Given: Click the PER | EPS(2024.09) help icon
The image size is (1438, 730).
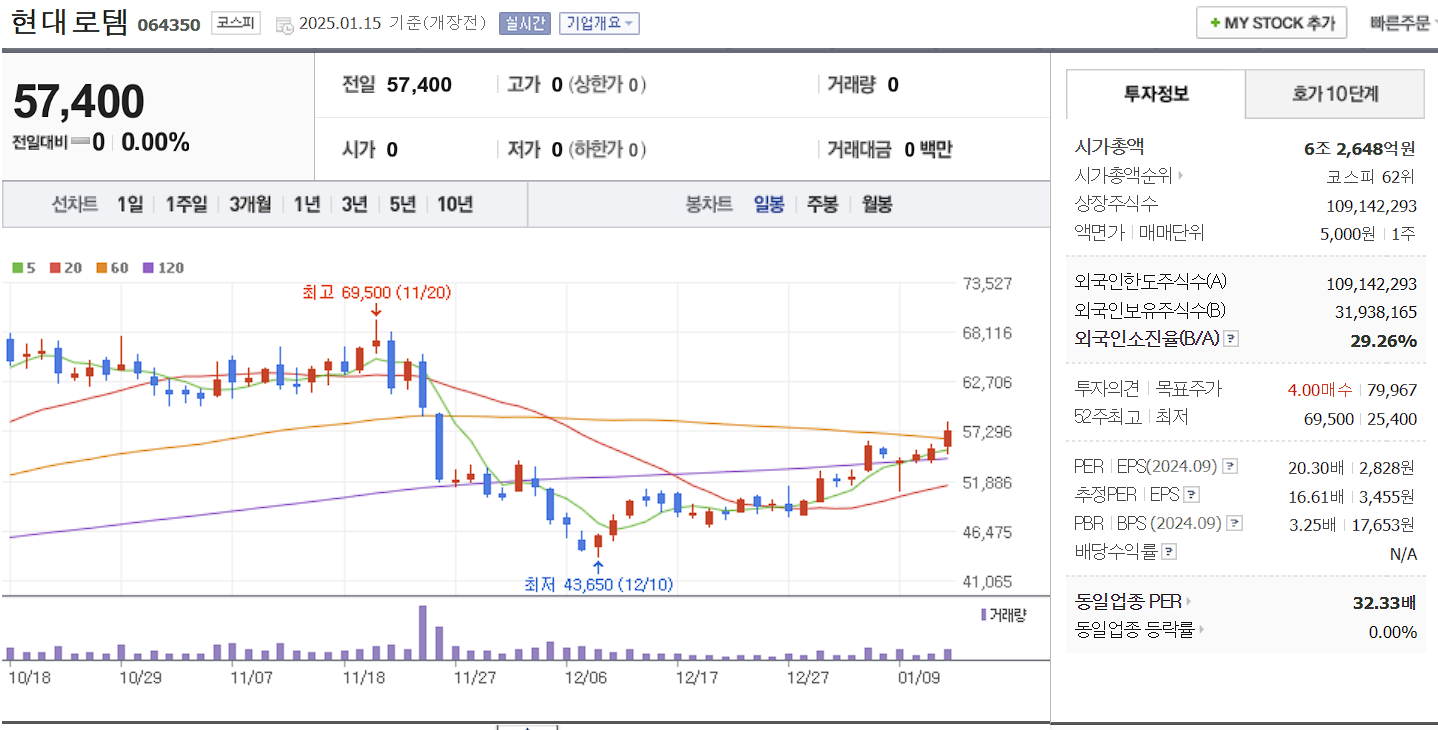Looking at the screenshot, I should tap(1230, 466).
